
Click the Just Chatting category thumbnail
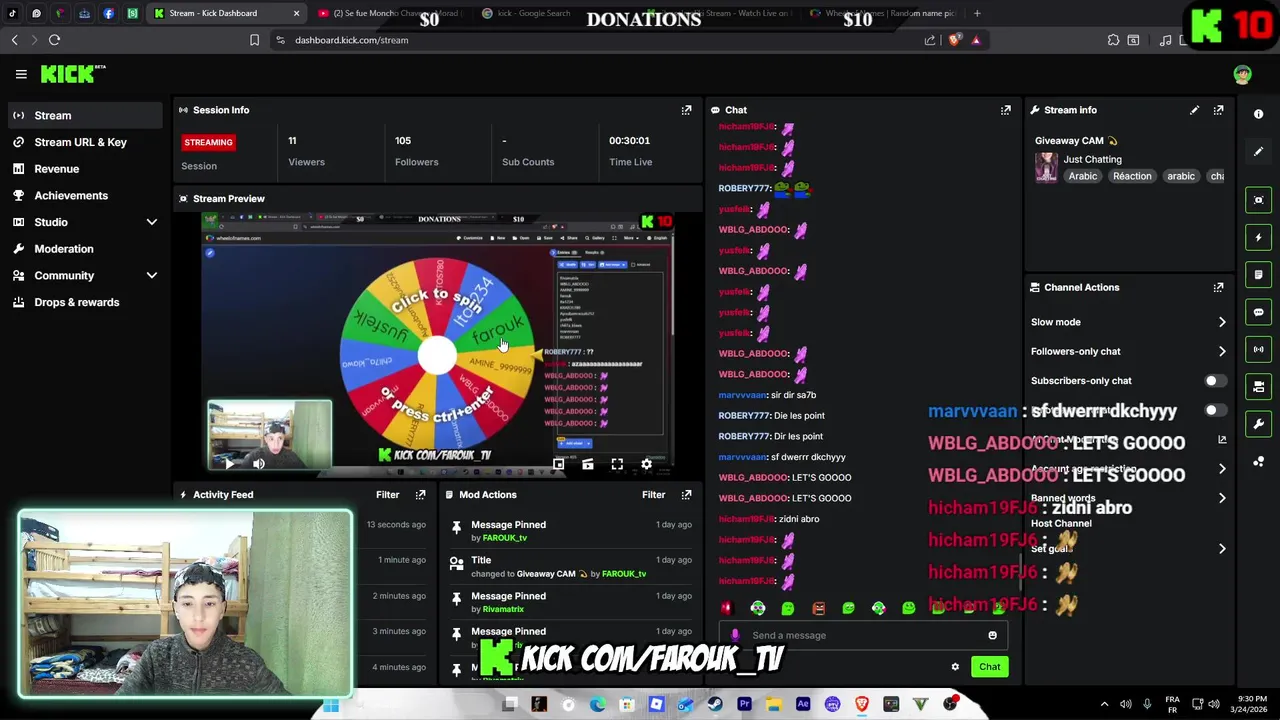(x=1046, y=167)
